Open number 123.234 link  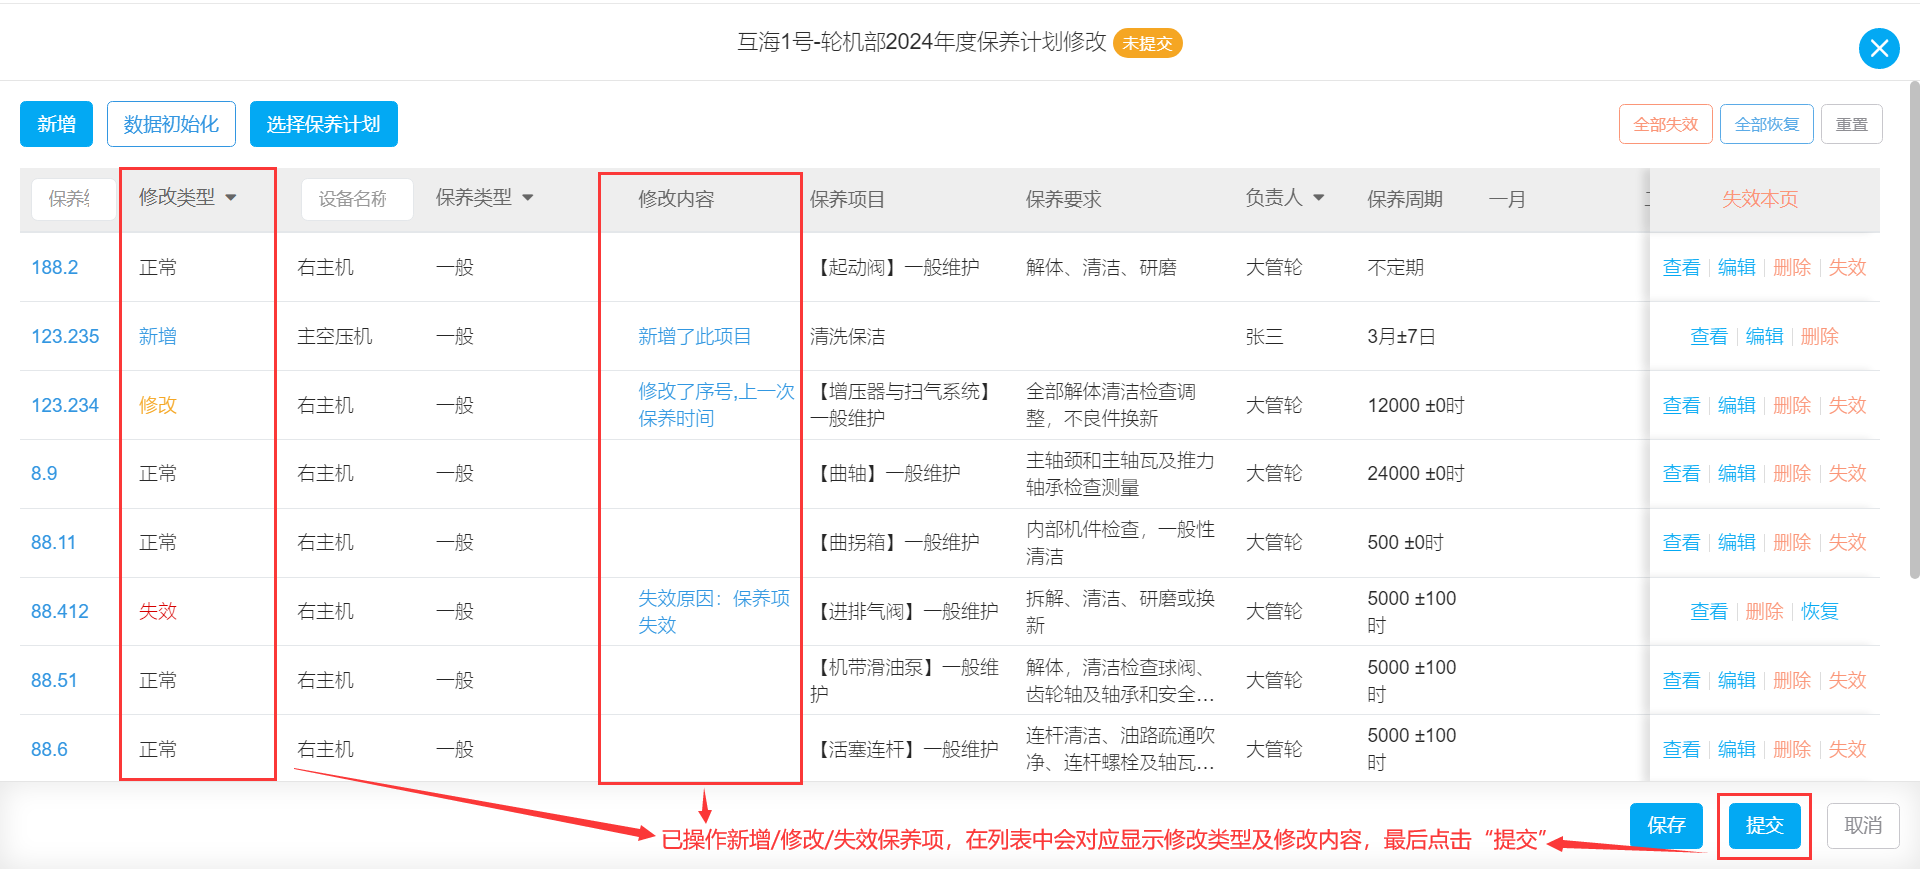pyautogui.click(x=65, y=405)
